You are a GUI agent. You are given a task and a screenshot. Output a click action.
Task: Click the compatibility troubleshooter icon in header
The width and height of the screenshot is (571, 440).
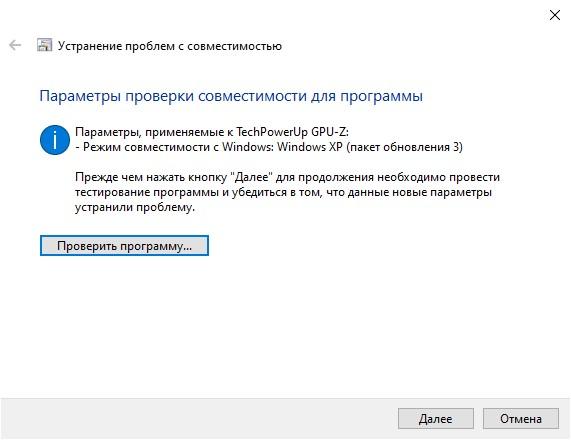[x=44, y=45]
